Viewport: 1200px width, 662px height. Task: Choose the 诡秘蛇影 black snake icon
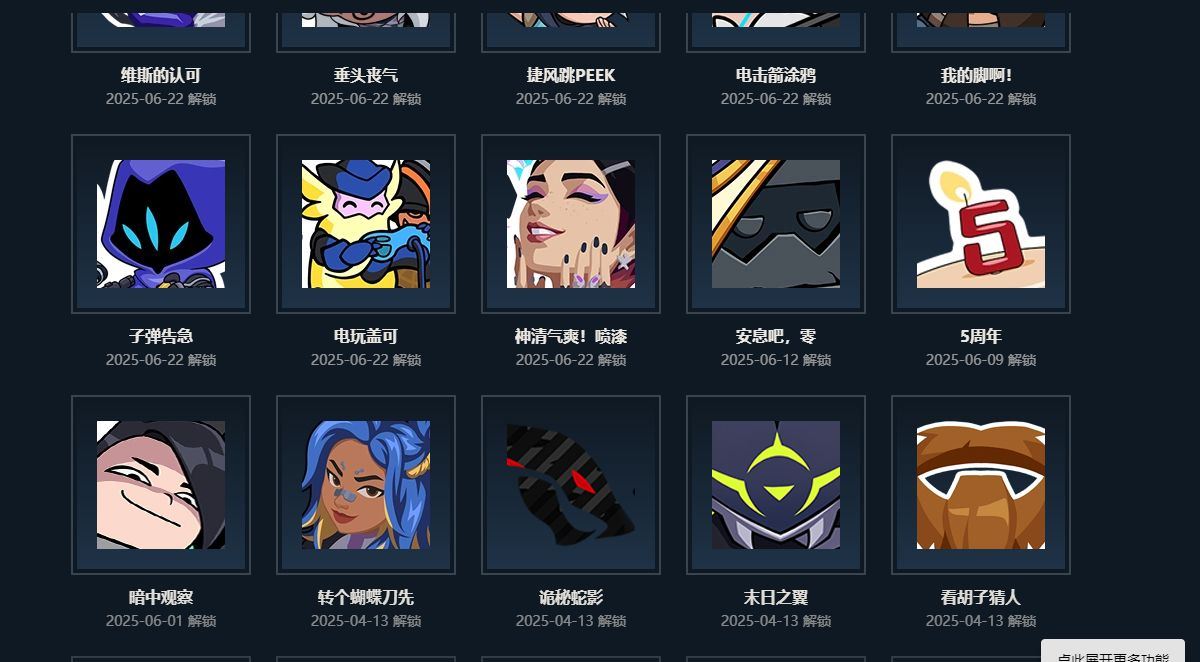tap(571, 485)
